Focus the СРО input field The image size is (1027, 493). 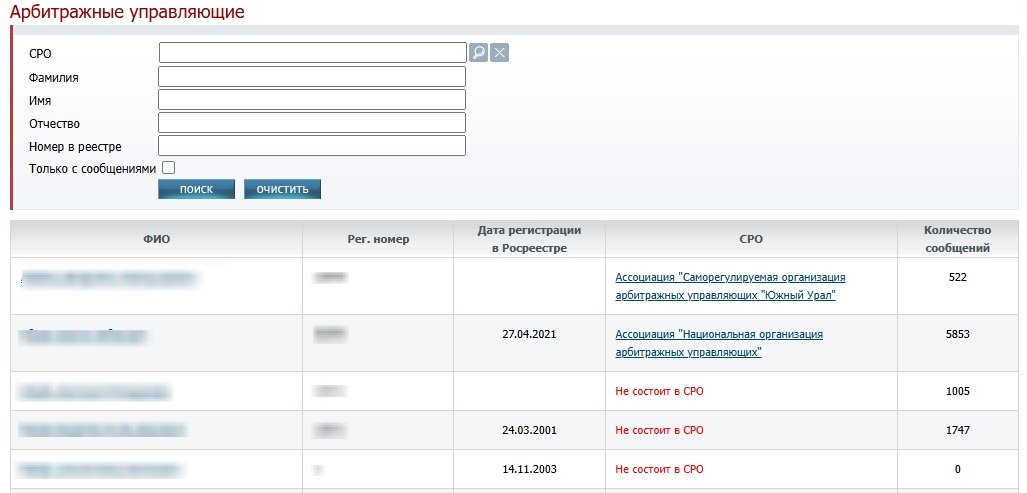pyautogui.click(x=312, y=53)
